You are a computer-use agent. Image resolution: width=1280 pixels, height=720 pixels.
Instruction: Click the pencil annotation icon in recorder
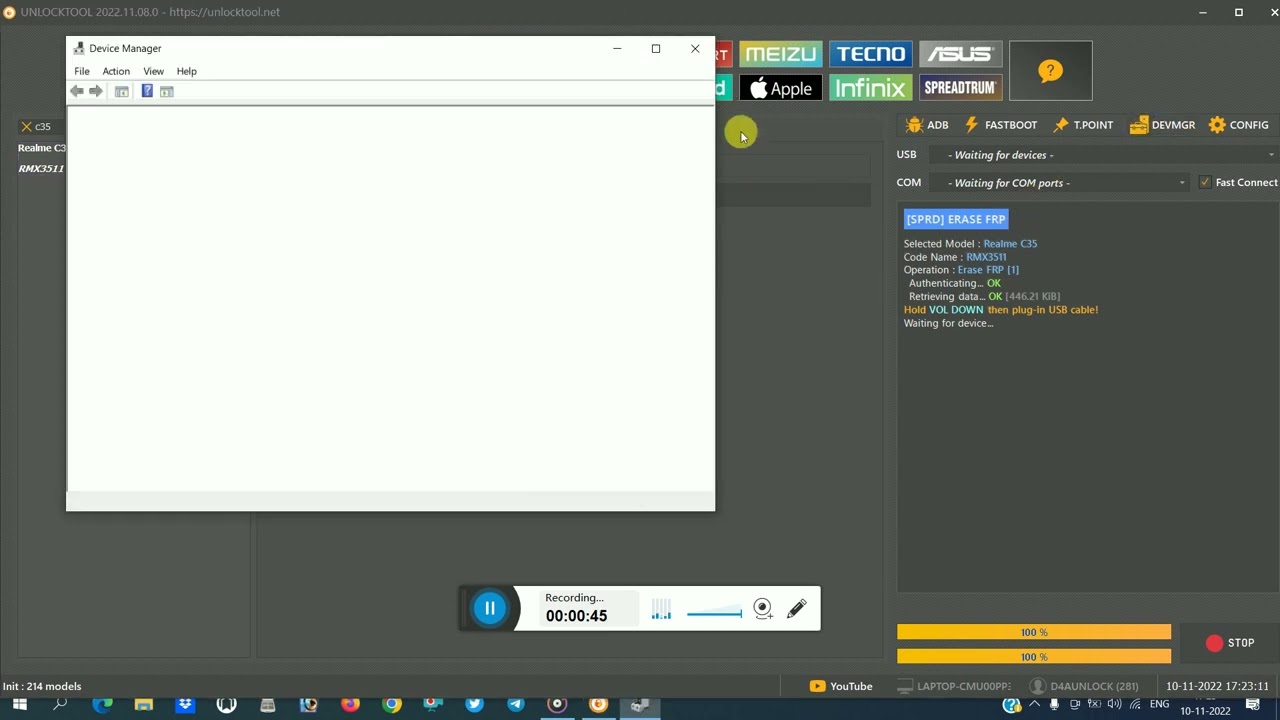[797, 609]
